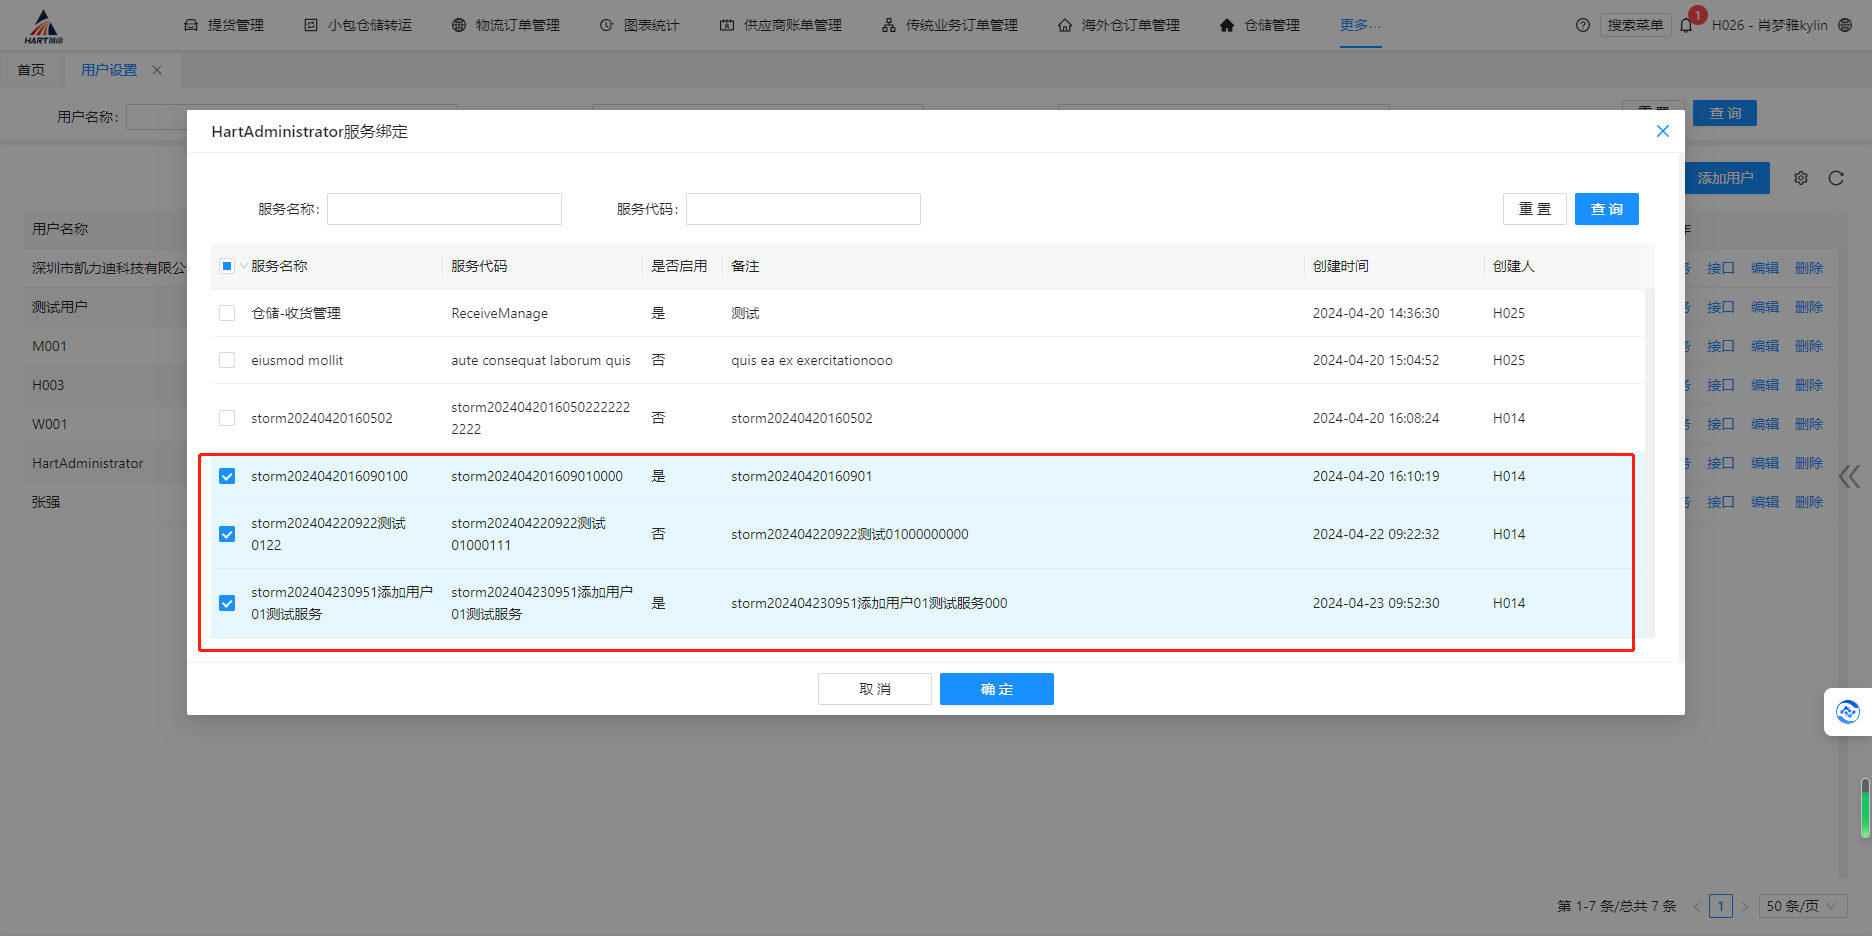Open the dropdown arrow beside header checkbox

(x=241, y=266)
